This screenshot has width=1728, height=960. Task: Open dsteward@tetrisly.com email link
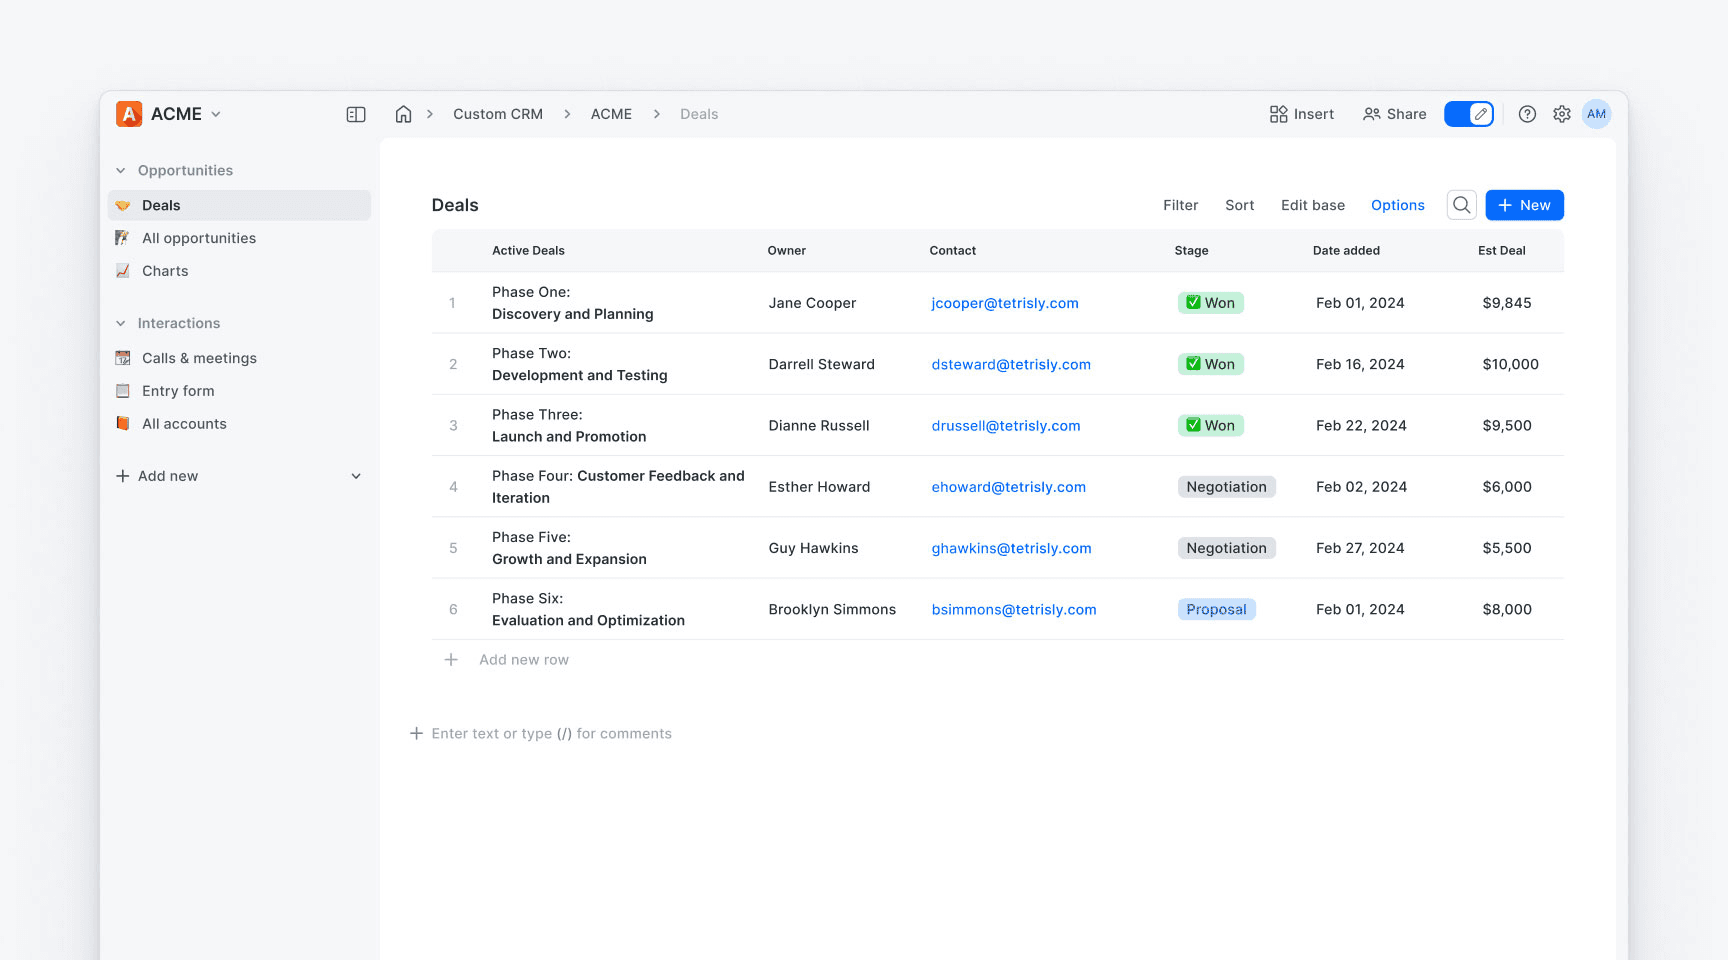click(x=1011, y=364)
